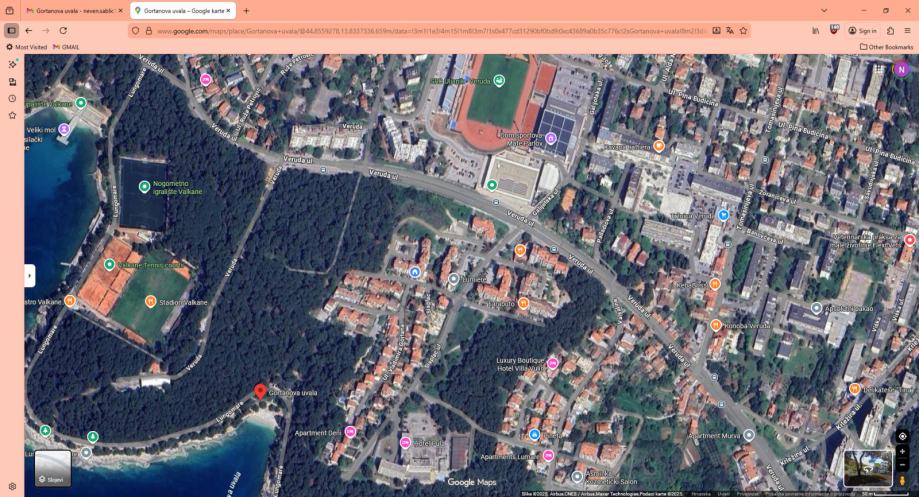919x497 pixels.
Task: Click the translate page icon
Action: [730, 30]
